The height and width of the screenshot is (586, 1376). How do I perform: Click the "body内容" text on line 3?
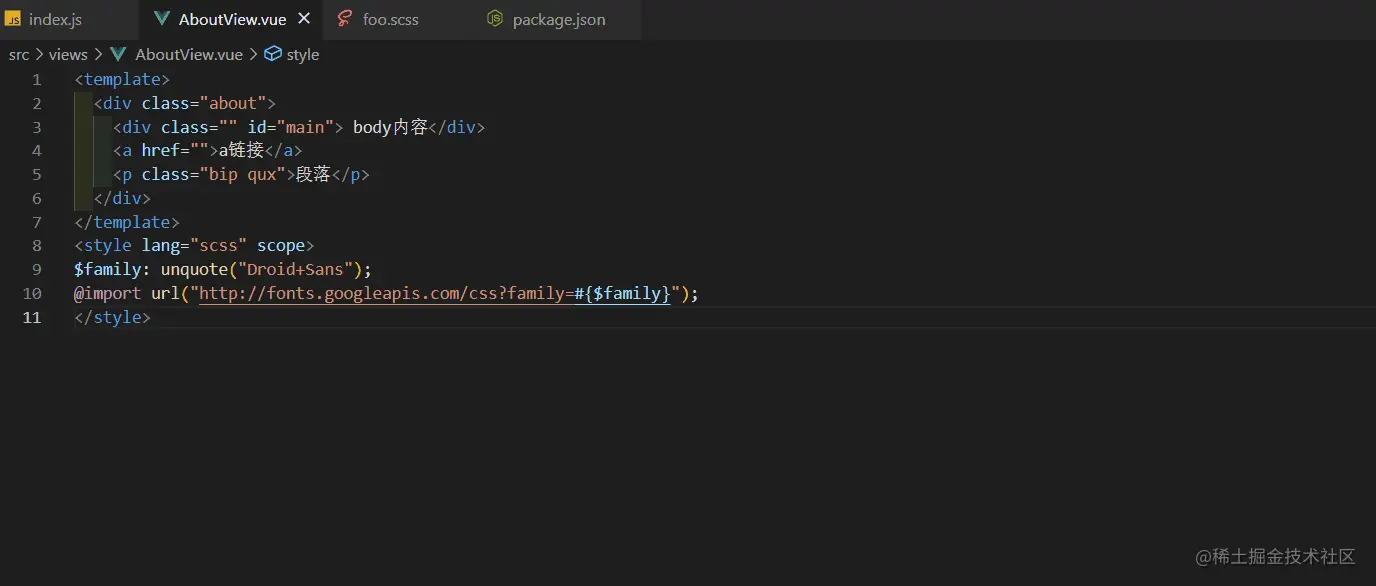pos(390,127)
